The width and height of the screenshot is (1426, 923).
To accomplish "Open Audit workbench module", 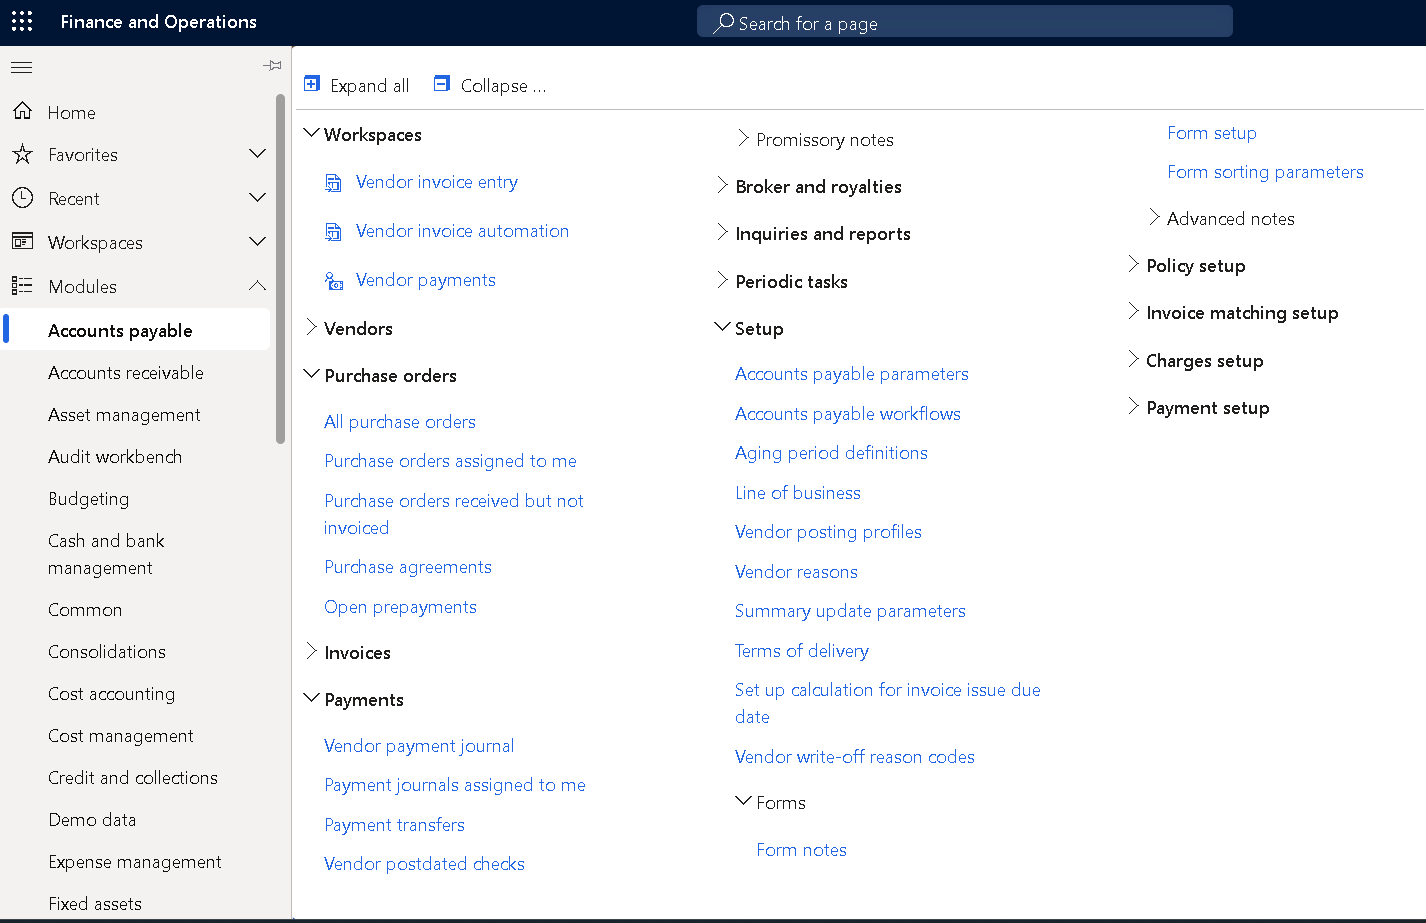I will click(x=115, y=456).
